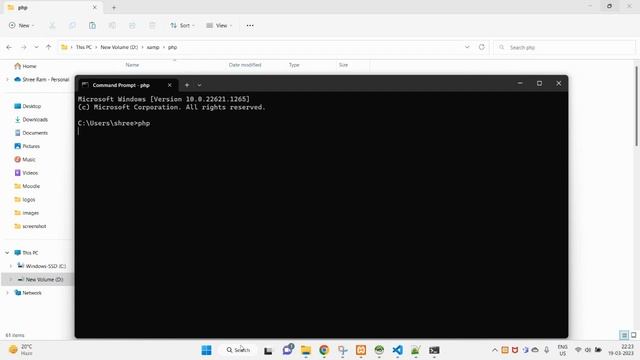The image size is (640, 360).
Task: Open the screenshot folder in navigation pane
Action: 30,226
